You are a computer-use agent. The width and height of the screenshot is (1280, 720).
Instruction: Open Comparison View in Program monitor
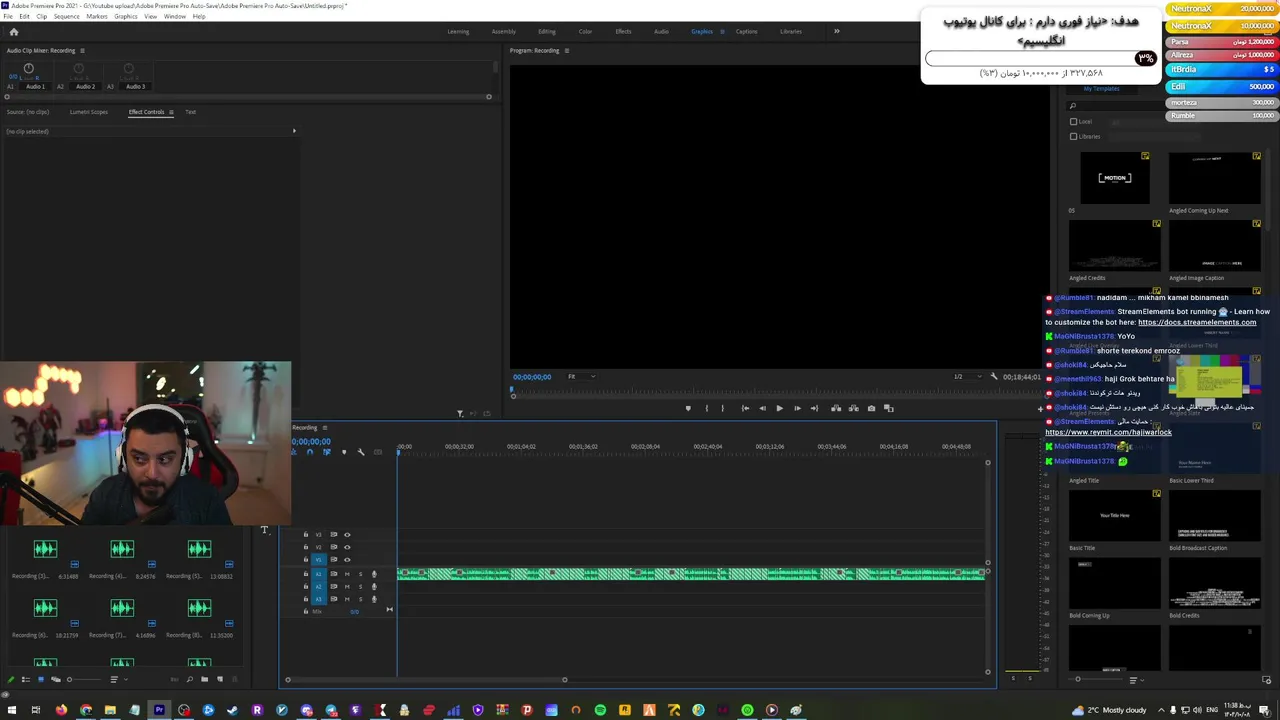pyautogui.click(x=888, y=408)
